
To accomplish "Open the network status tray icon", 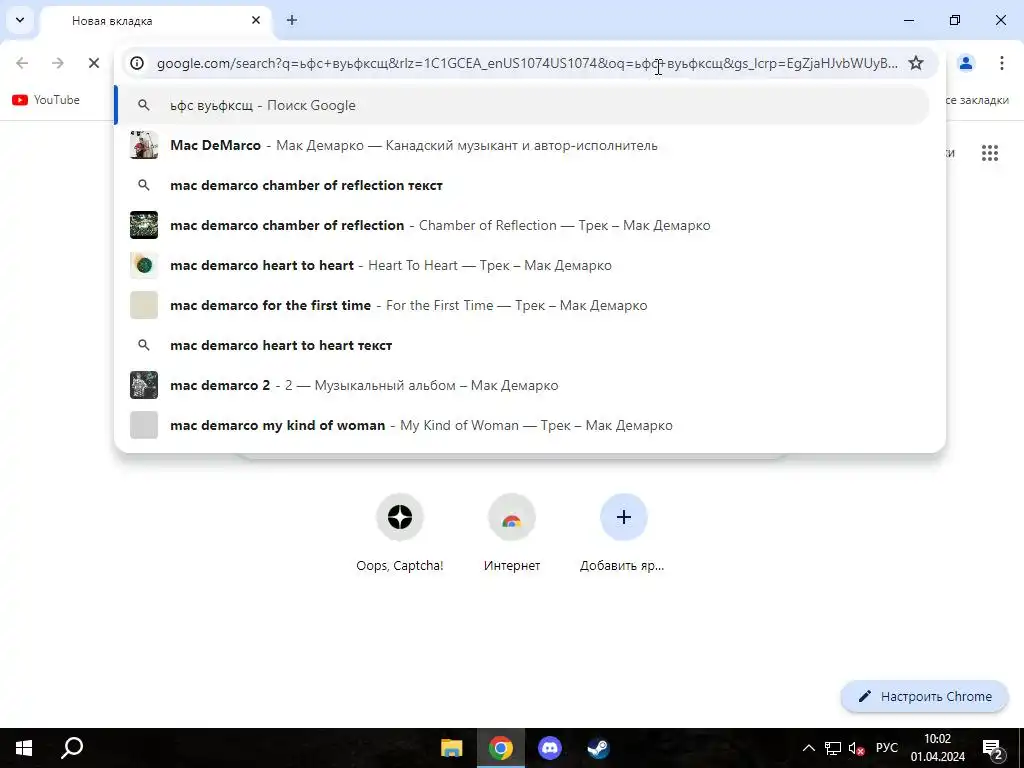I will [x=833, y=748].
